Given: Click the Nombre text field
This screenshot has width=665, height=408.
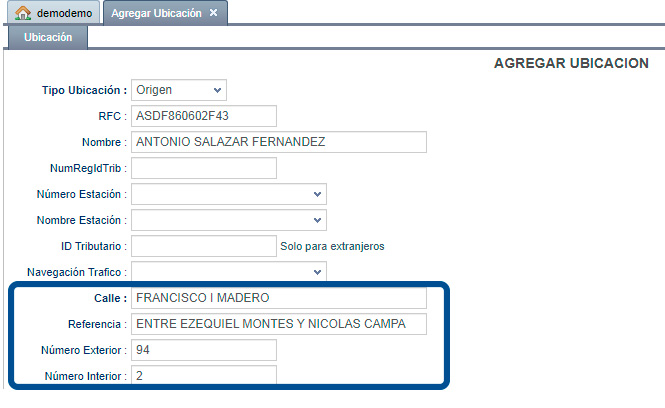Looking at the screenshot, I should pyautogui.click(x=279, y=142).
